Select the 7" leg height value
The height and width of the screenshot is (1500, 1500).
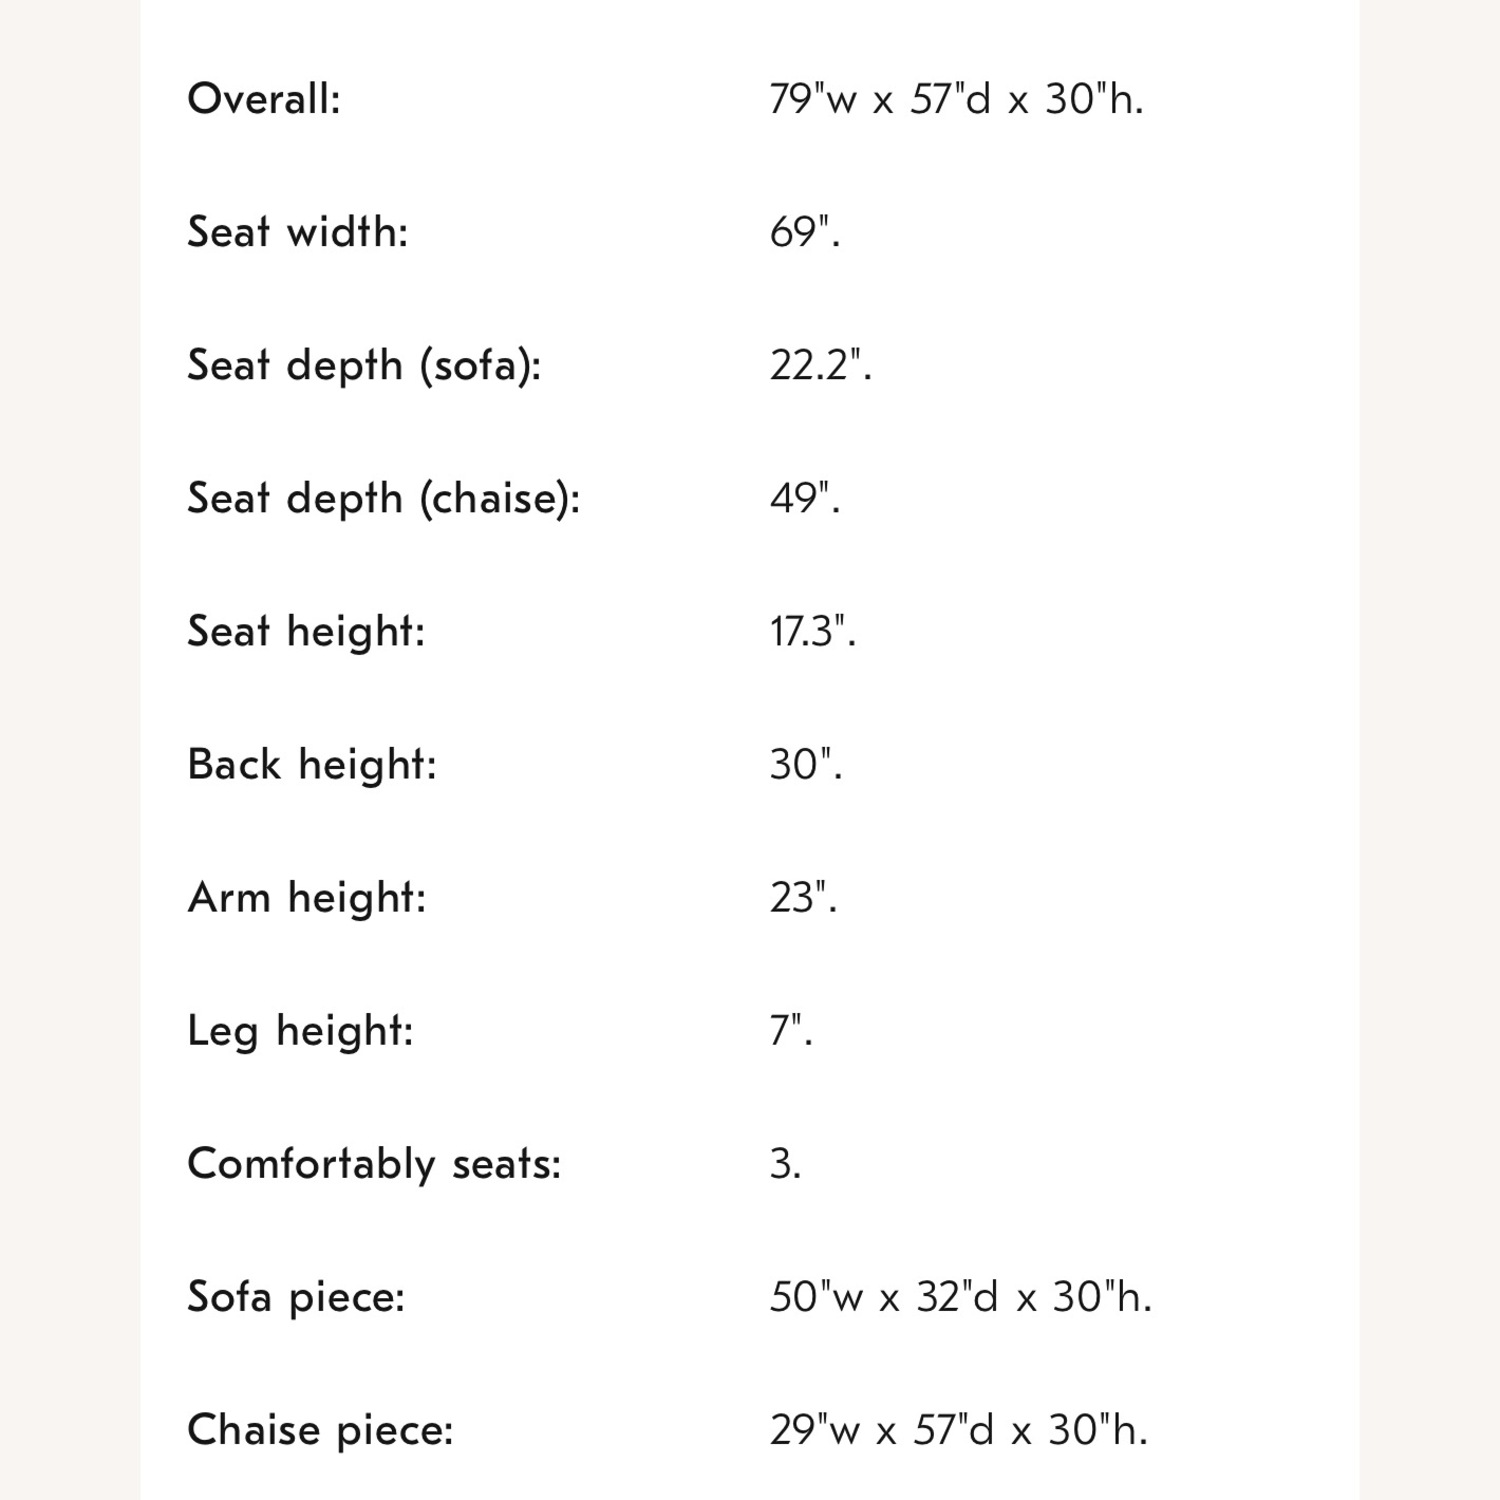tap(791, 1031)
